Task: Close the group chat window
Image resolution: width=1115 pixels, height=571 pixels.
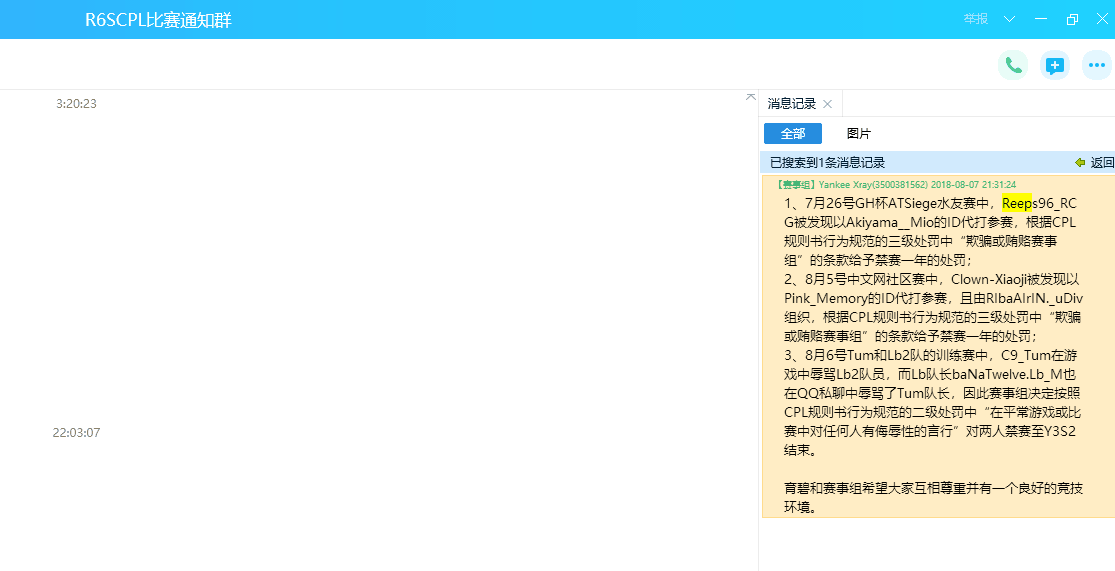Action: 1101,19
